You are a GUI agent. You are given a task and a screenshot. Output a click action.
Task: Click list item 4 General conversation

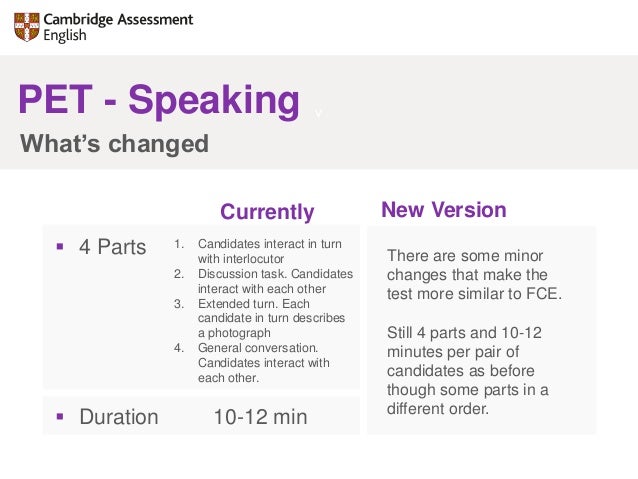click(x=264, y=363)
